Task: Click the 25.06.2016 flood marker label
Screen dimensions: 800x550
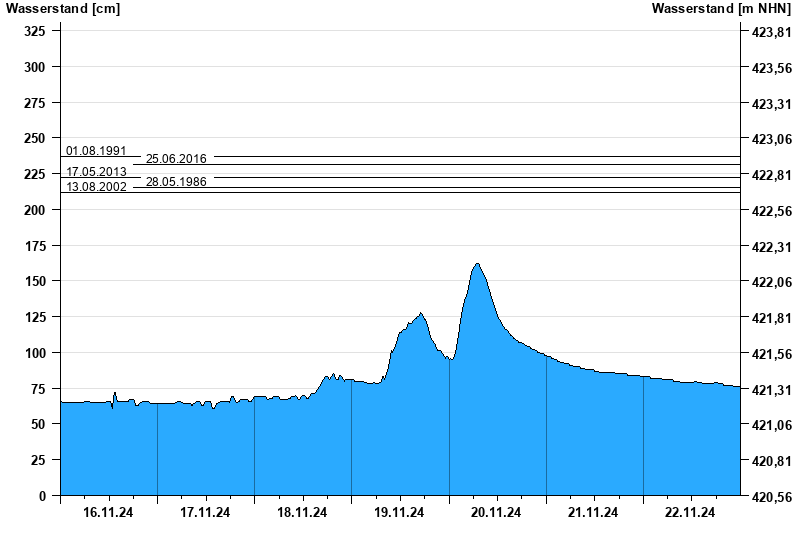Action: coord(176,159)
